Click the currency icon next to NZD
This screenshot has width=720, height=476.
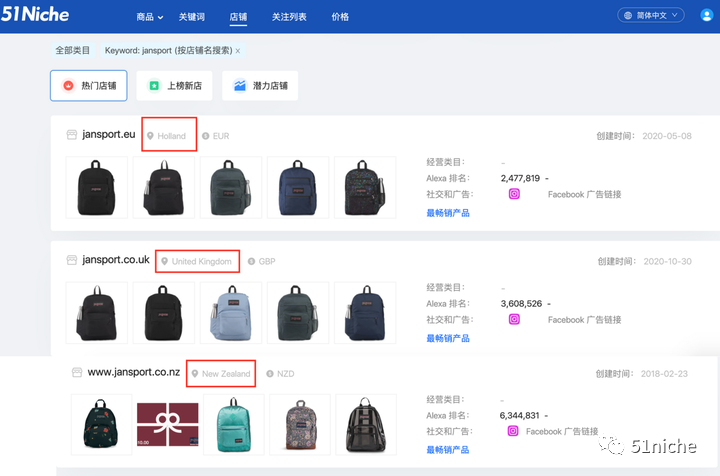[x=270, y=374]
